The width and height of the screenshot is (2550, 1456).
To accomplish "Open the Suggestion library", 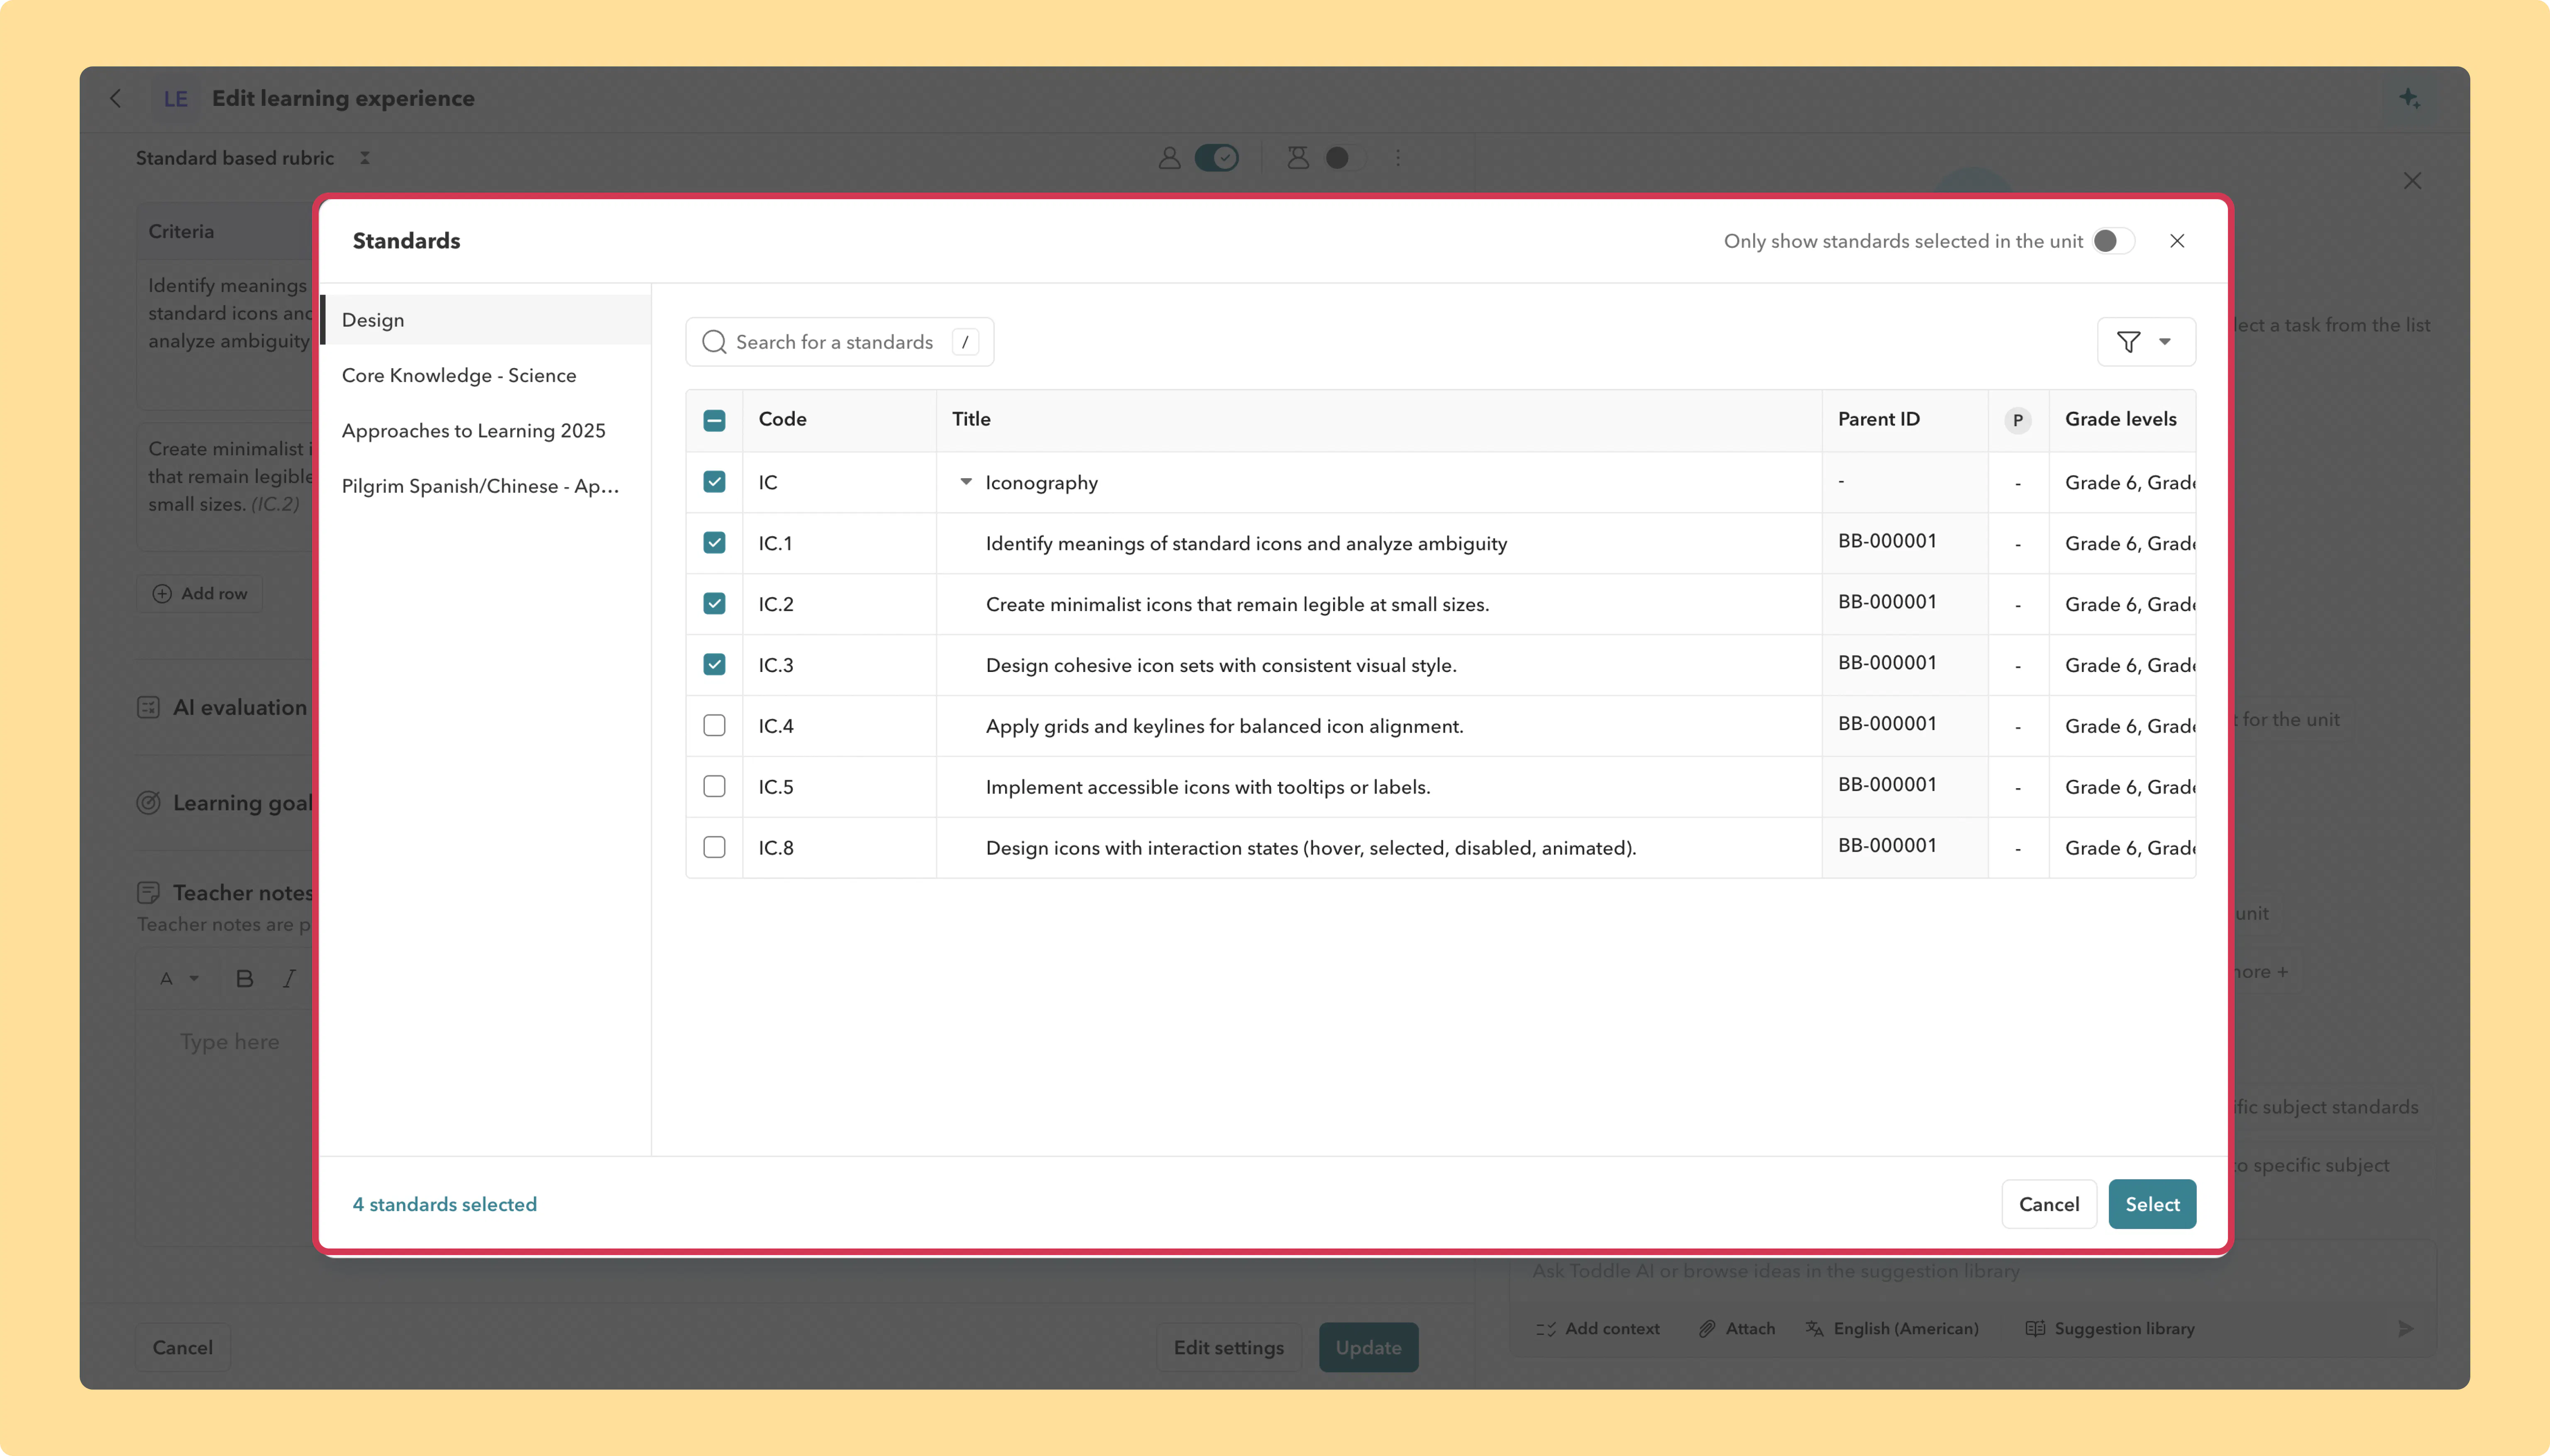I will coord(2110,1328).
